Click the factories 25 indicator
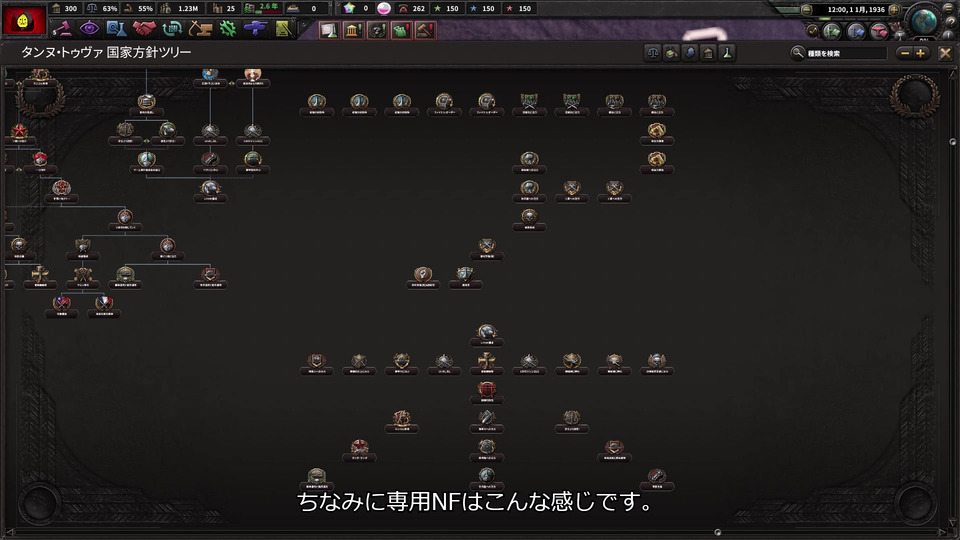960x540 pixels. coord(224,9)
